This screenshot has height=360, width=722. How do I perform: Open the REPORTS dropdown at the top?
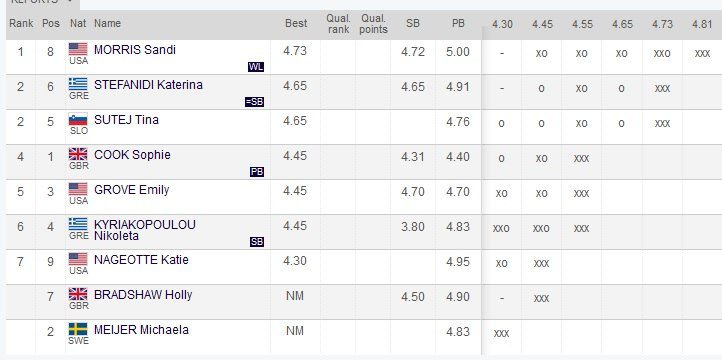tap(41, 2)
